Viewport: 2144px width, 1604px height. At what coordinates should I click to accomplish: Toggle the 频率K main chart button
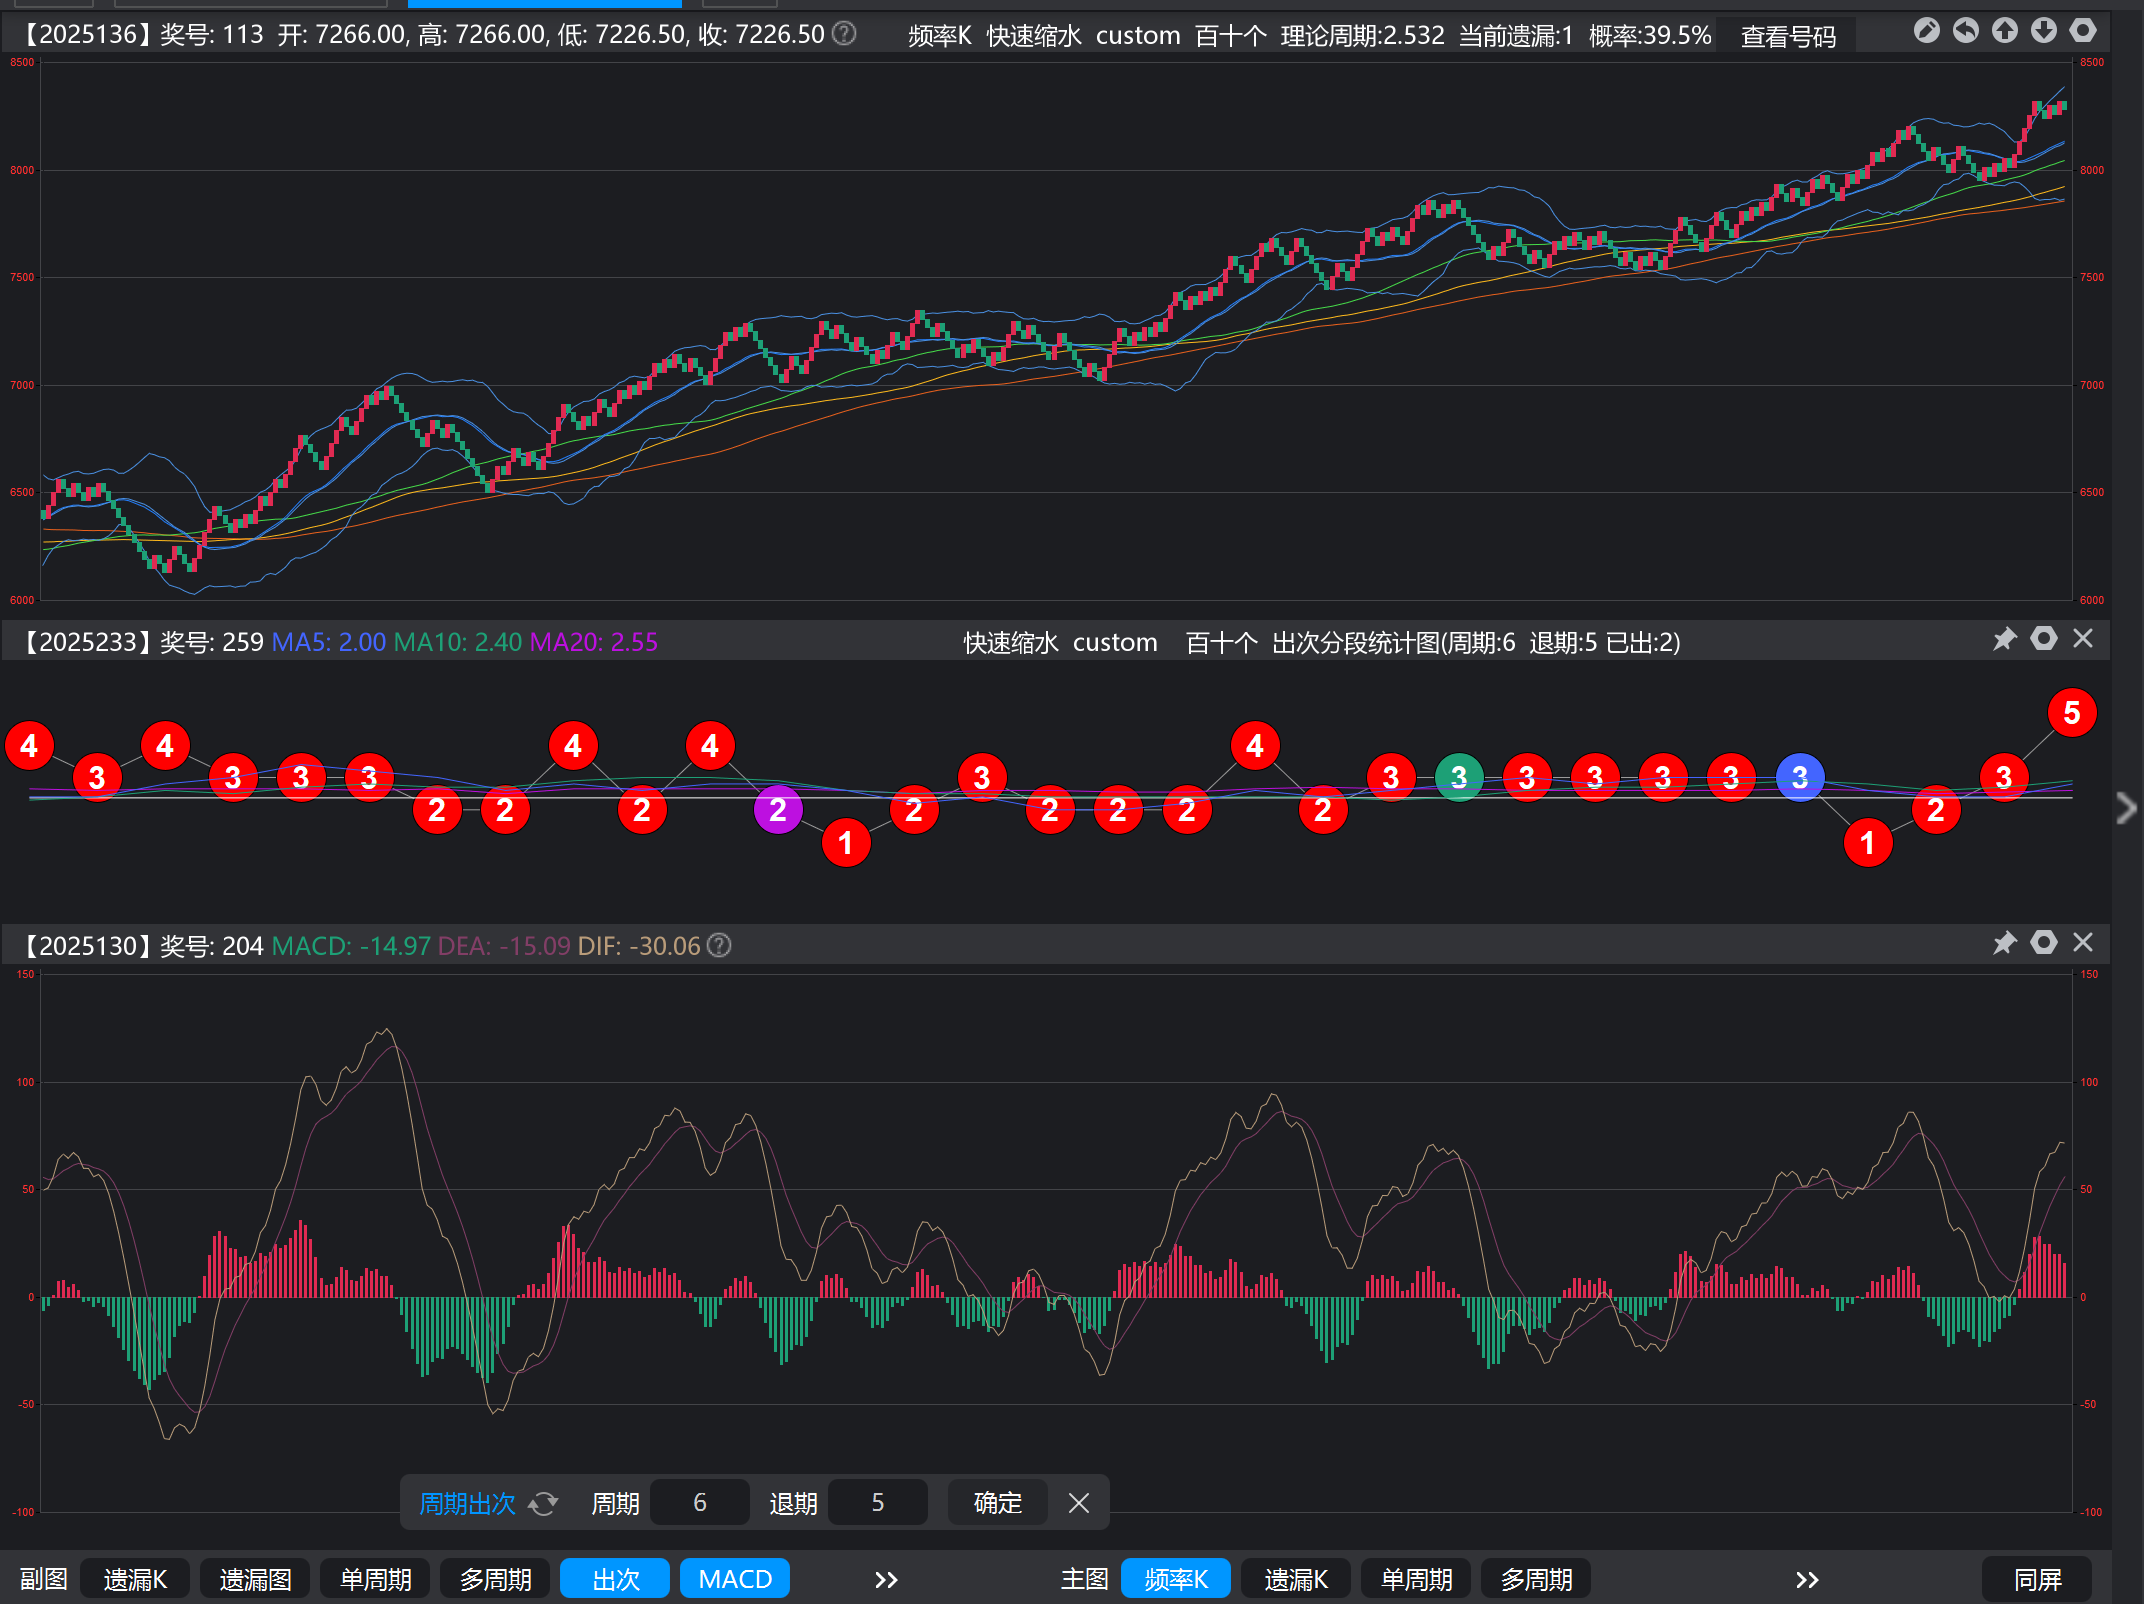coord(1176,1579)
